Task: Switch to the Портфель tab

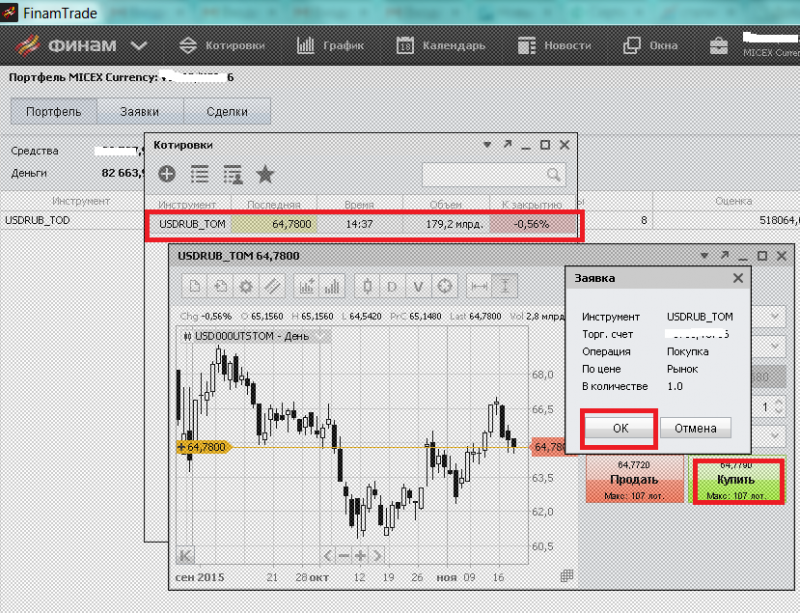Action: [54, 111]
